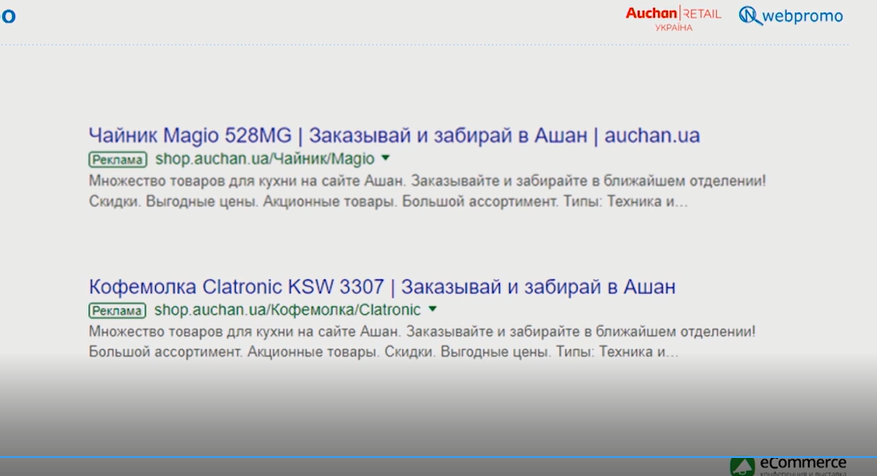Click the Реклама badge on the Чайник ad

coord(118,159)
